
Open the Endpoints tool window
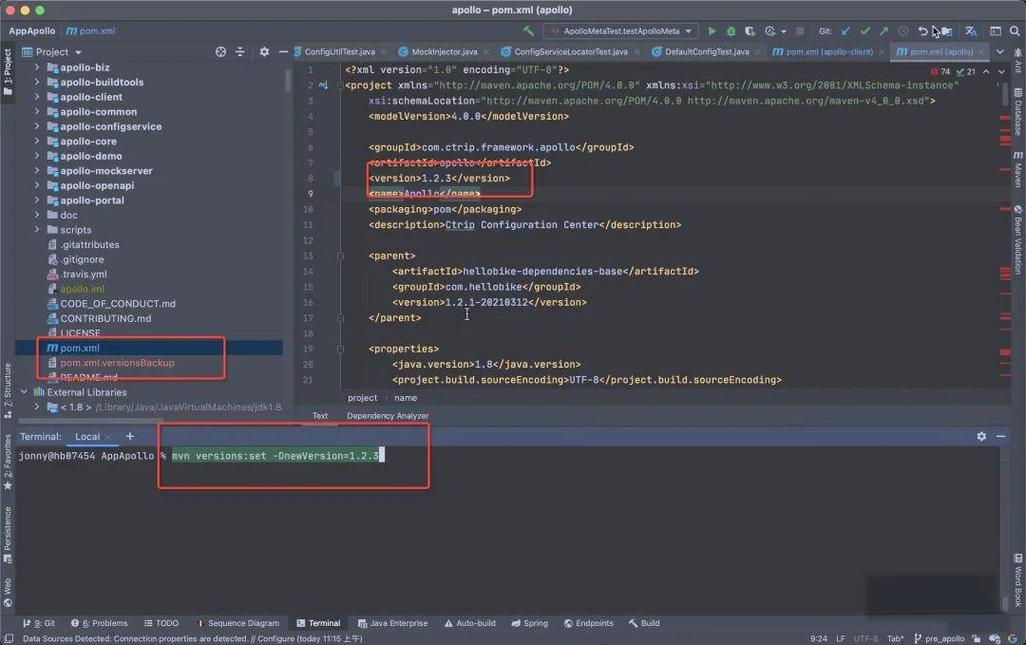[x=589, y=623]
